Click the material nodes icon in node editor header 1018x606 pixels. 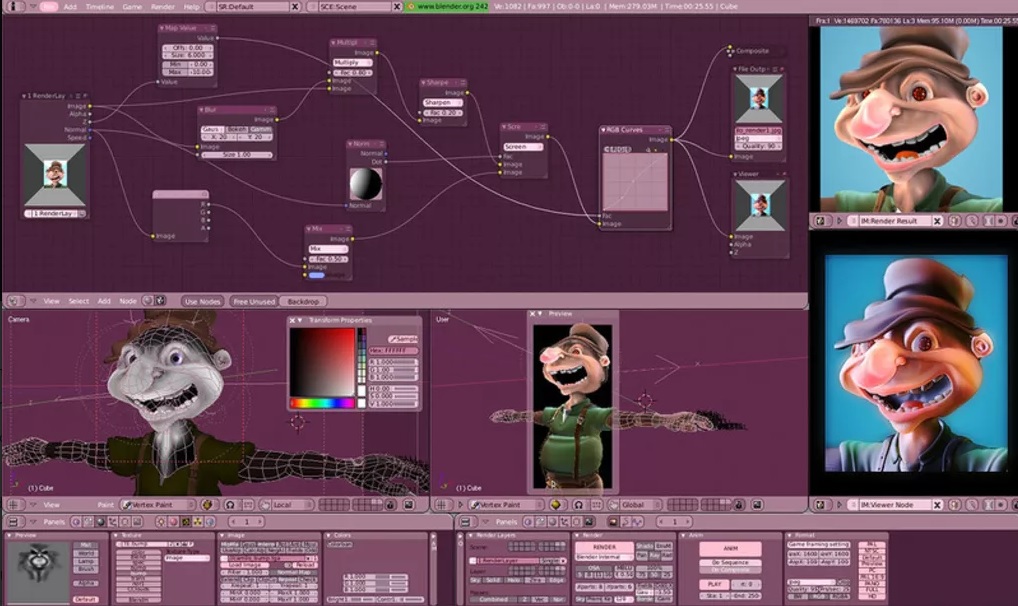(x=147, y=300)
